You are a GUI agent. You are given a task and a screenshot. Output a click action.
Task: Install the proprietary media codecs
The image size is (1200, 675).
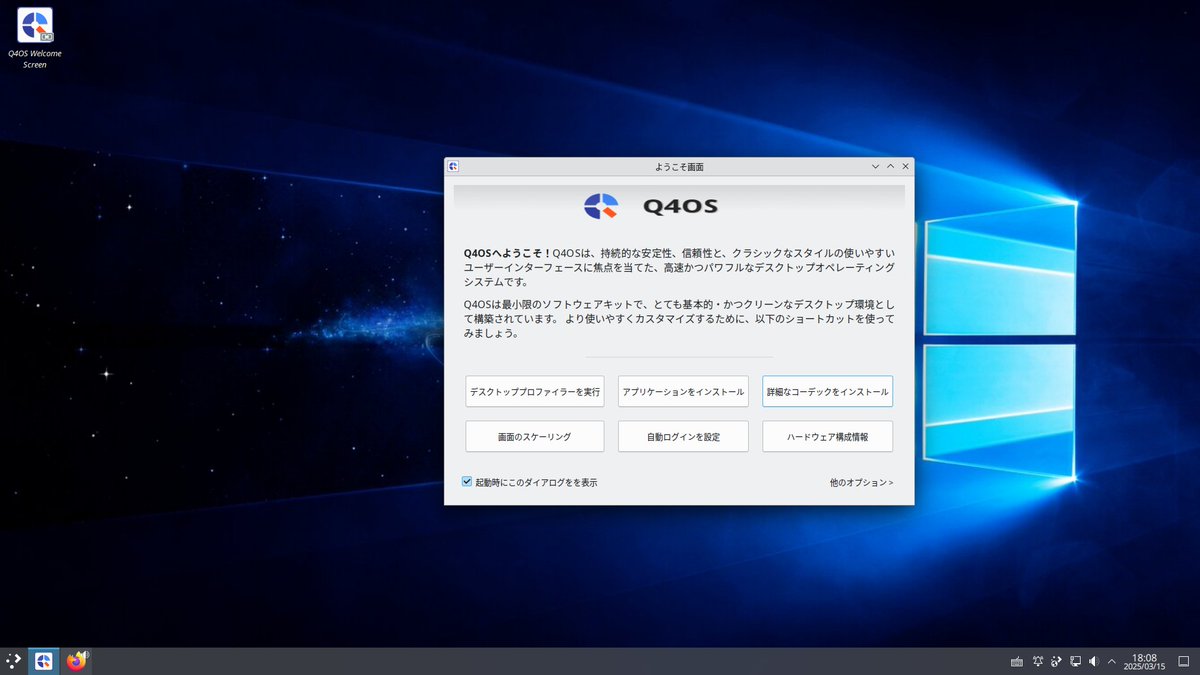click(828, 391)
